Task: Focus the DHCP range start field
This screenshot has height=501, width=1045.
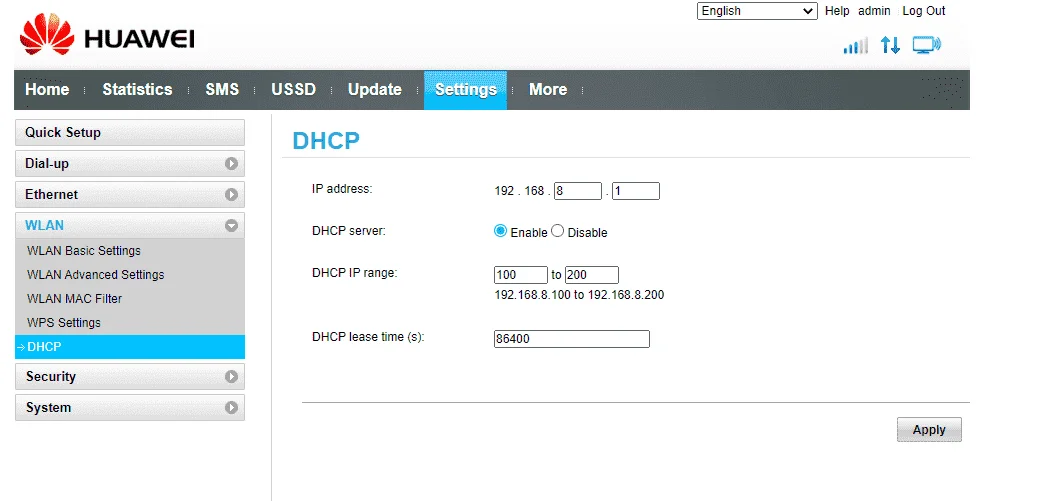Action: coord(521,275)
